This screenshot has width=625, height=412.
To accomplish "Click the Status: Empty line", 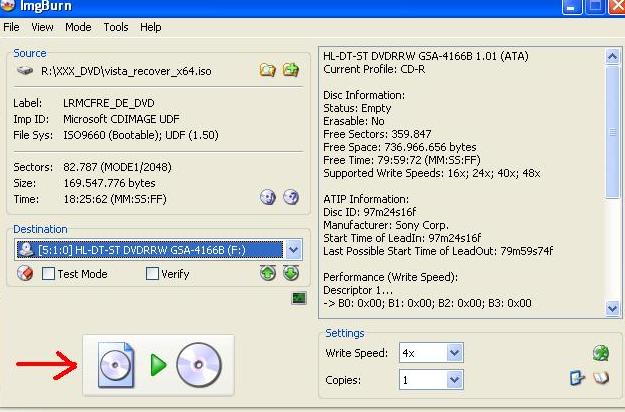I will click(x=357, y=108).
